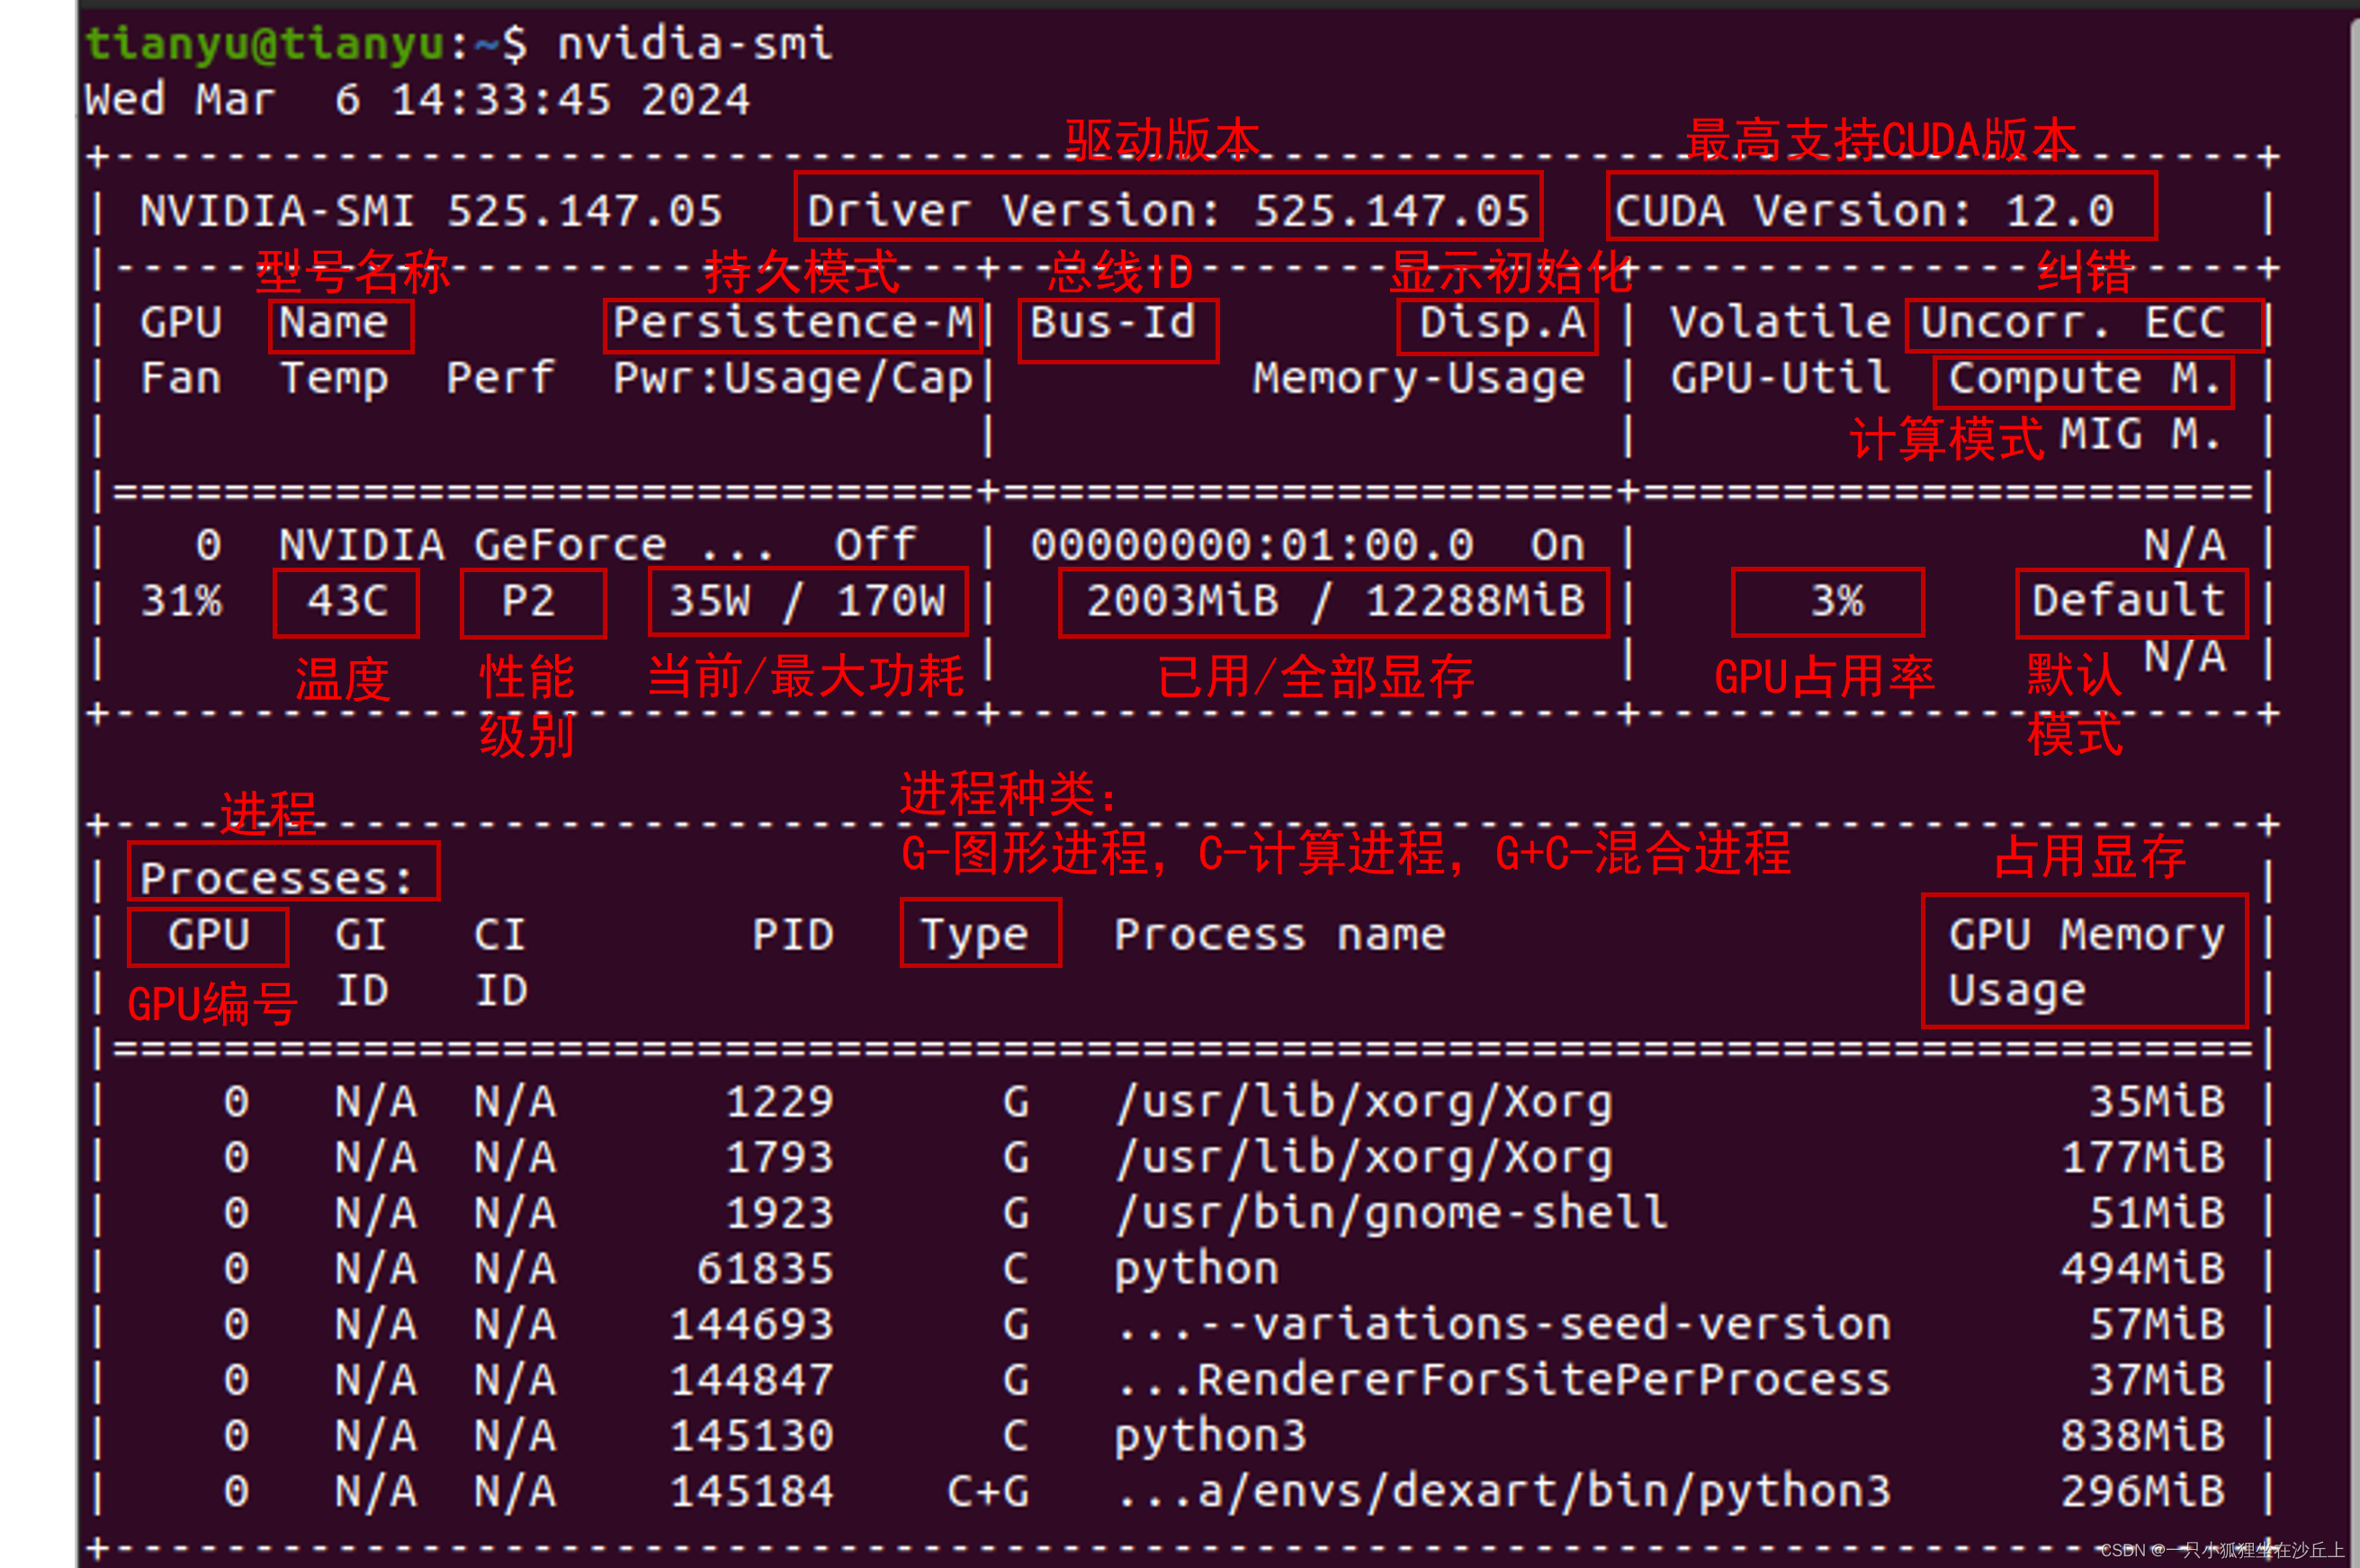Screen dimensions: 2360x1568
Task: Click the Persistence-M header label
Action: (x=792, y=324)
